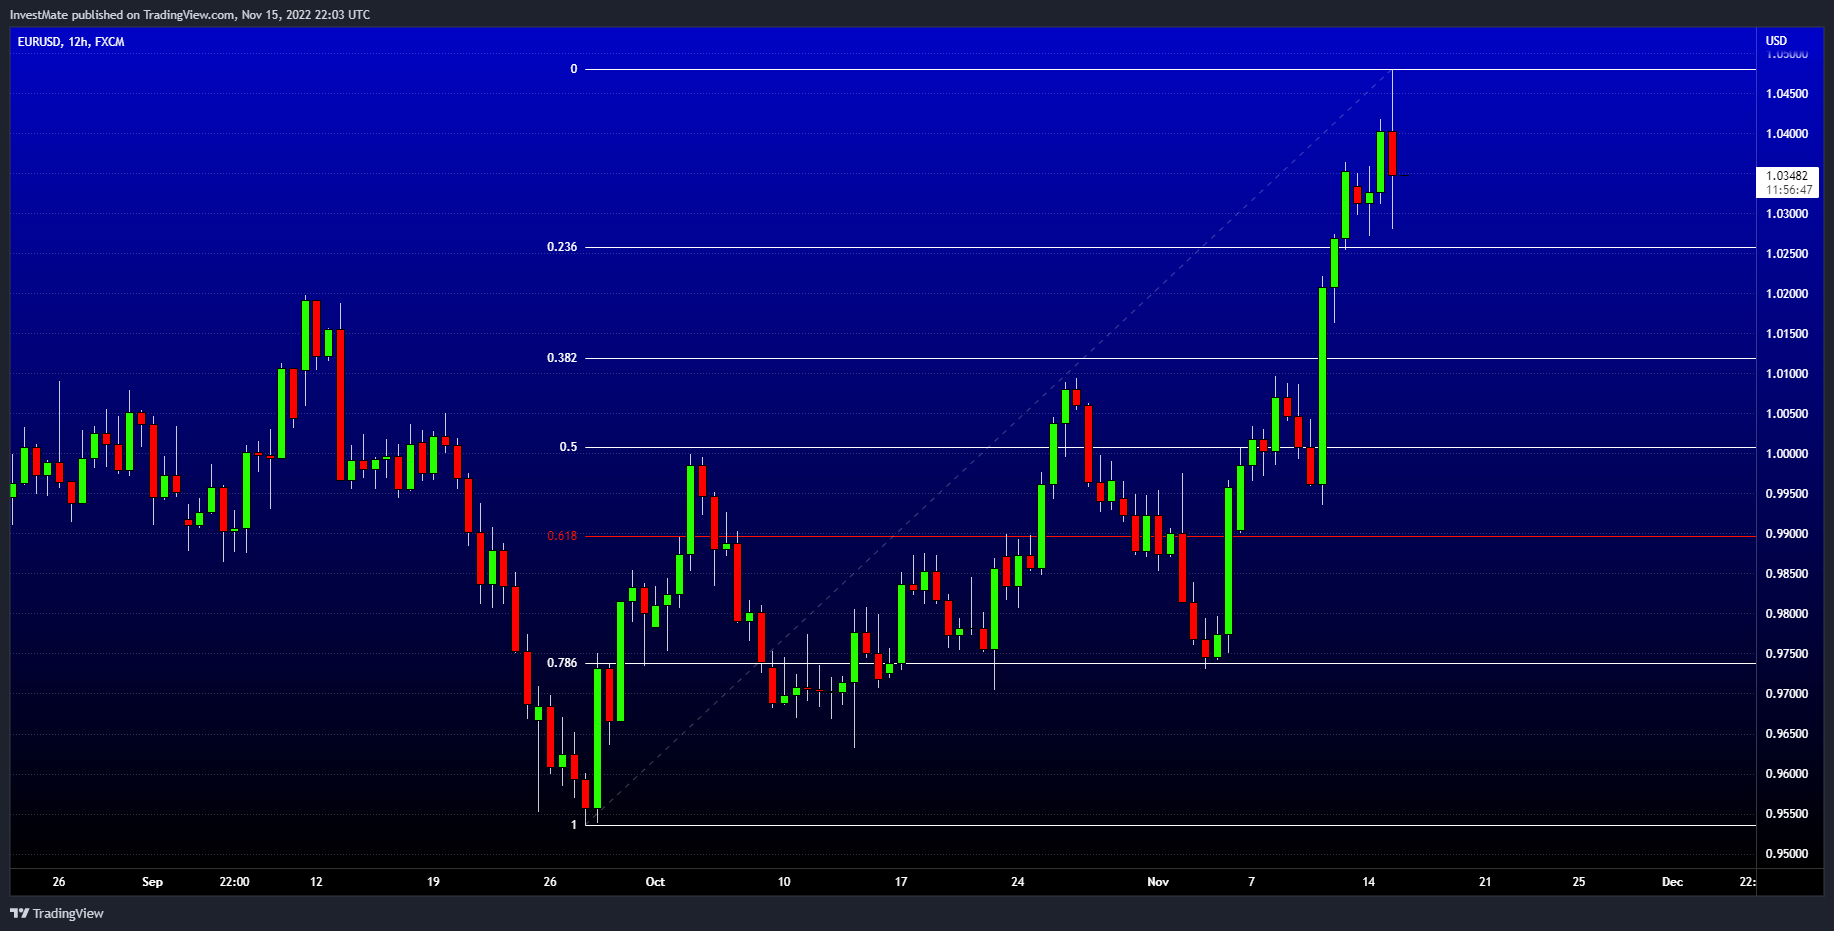This screenshot has height=931, width=1834.
Task: Click the 10 date label on the time axis
Action: pyautogui.click(x=784, y=882)
